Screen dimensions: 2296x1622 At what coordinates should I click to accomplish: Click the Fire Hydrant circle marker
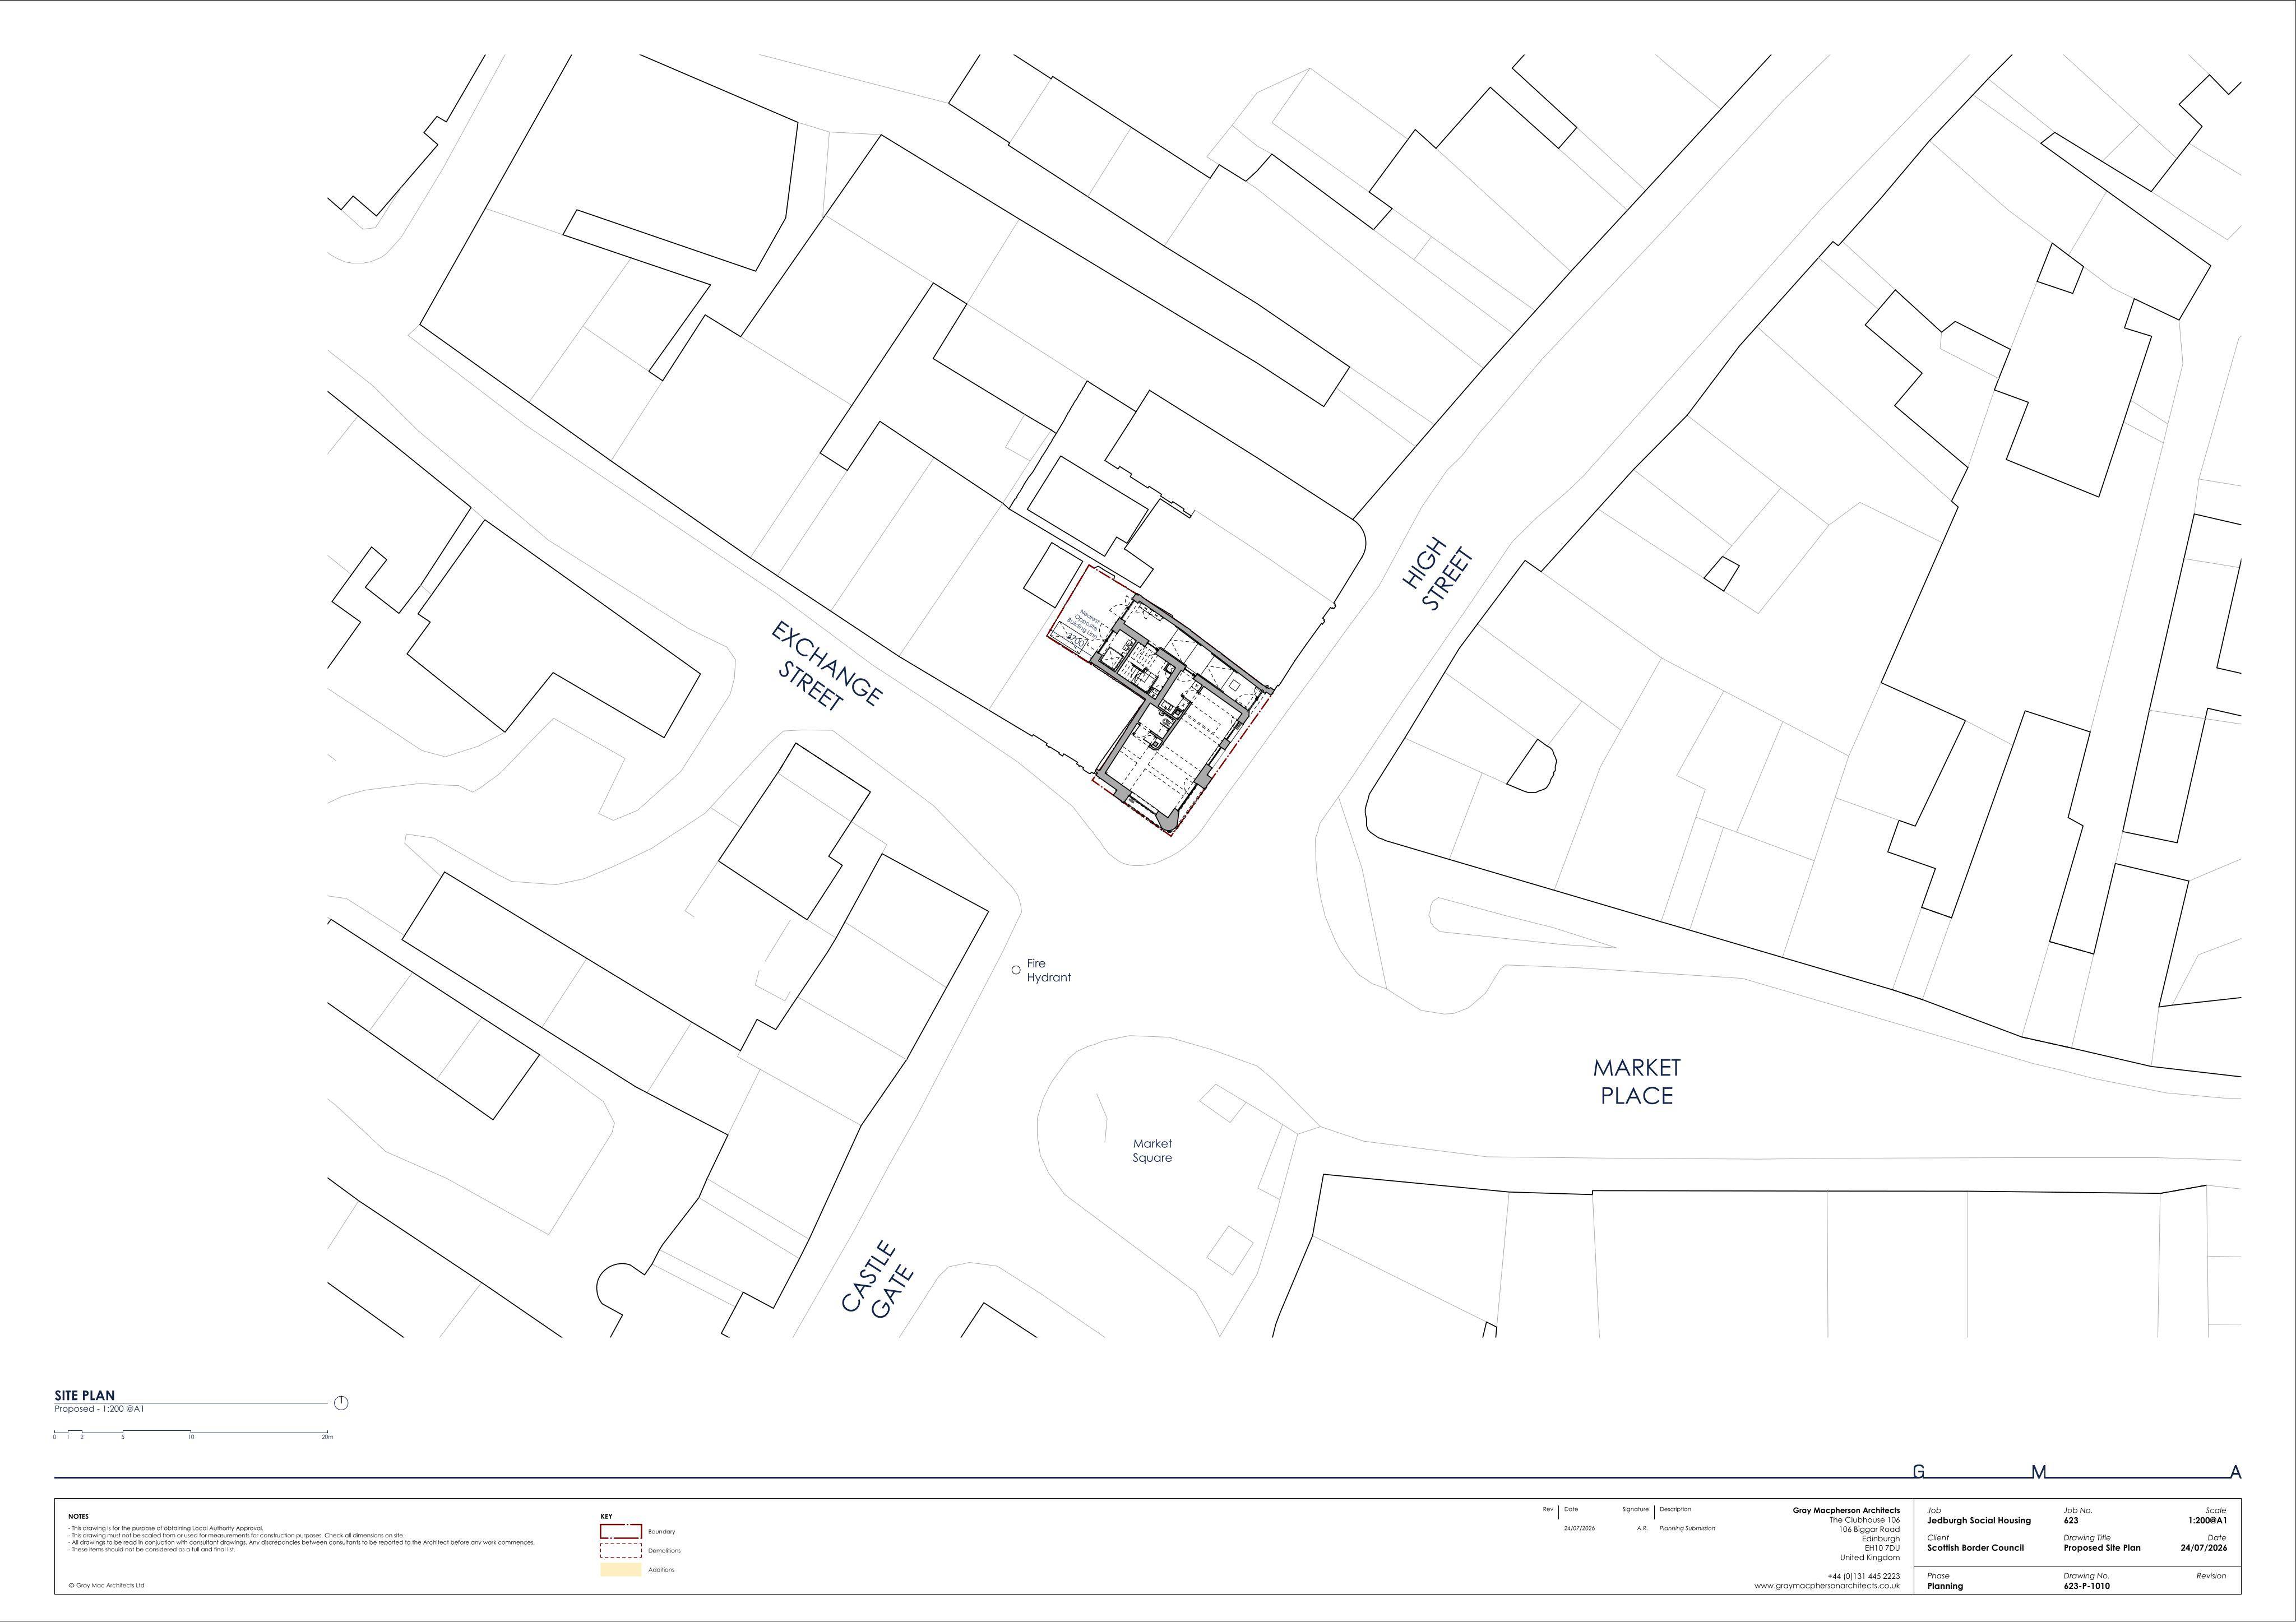1016,970
